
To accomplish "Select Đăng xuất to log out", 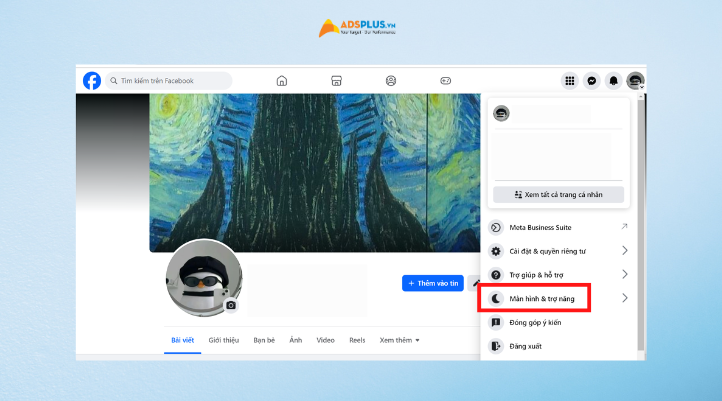I will click(x=558, y=346).
